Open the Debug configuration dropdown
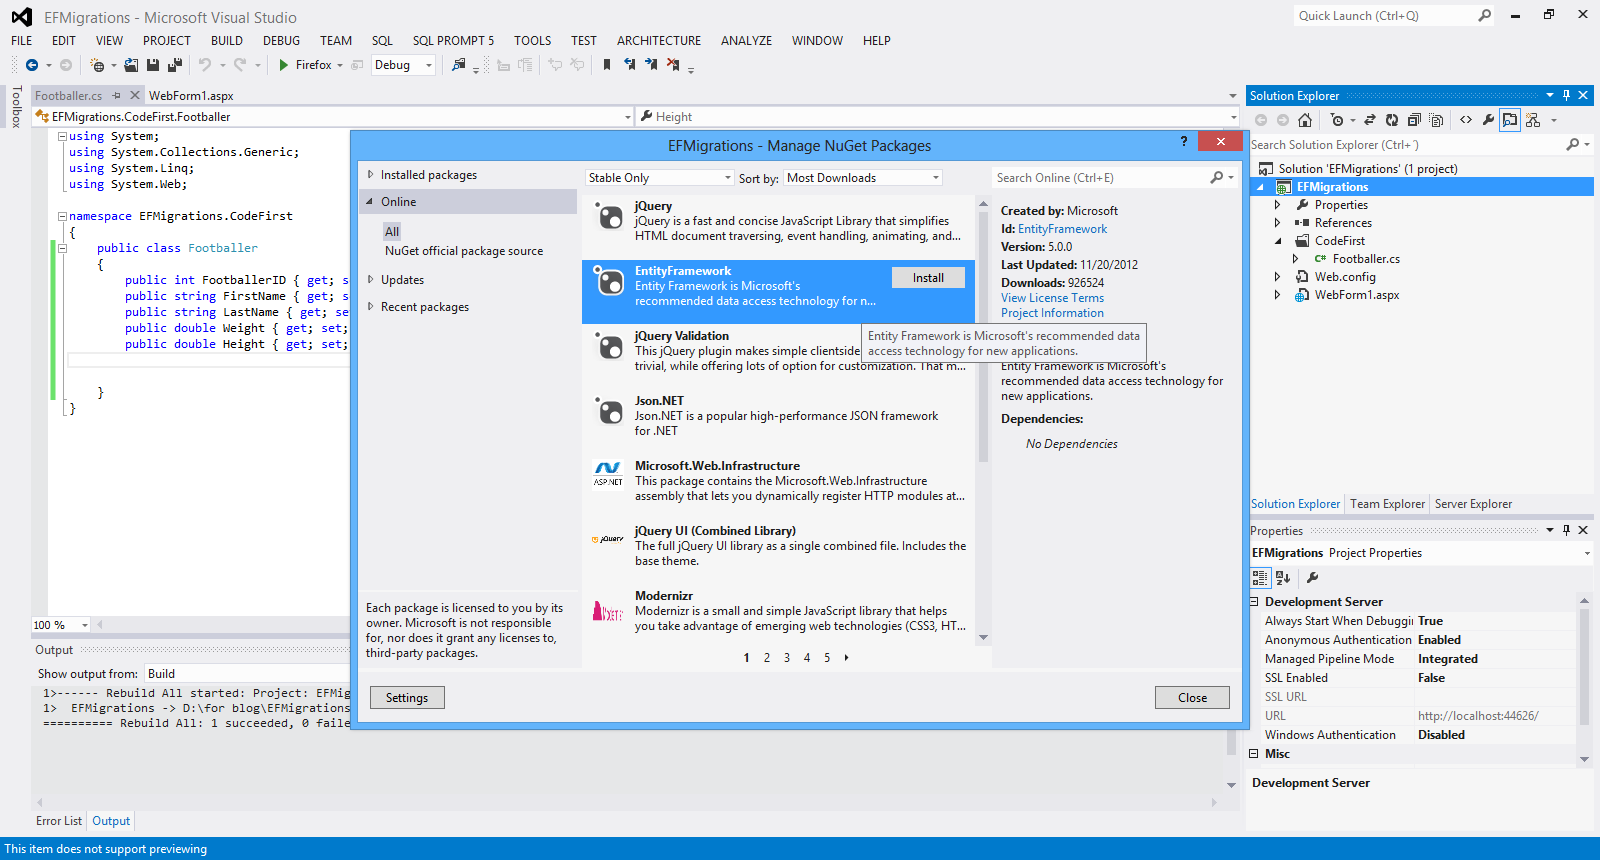This screenshot has height=860, width=1600. pos(429,65)
